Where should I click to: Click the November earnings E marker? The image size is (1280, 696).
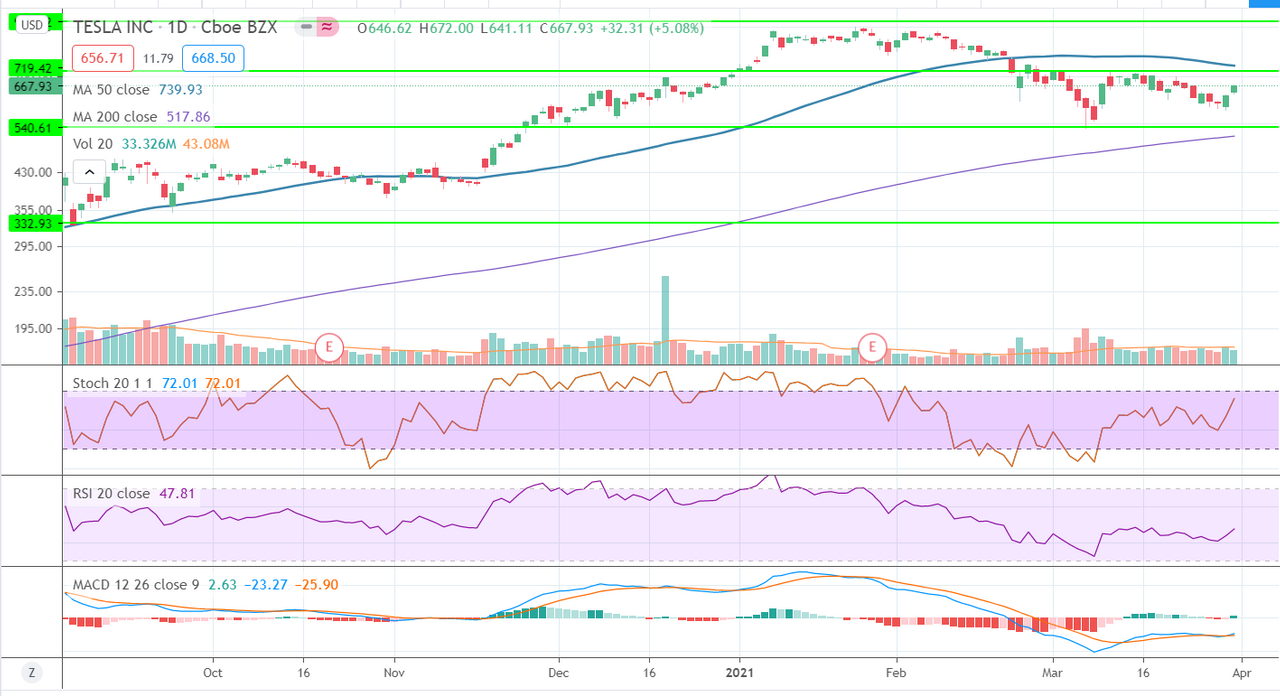tap(329, 347)
